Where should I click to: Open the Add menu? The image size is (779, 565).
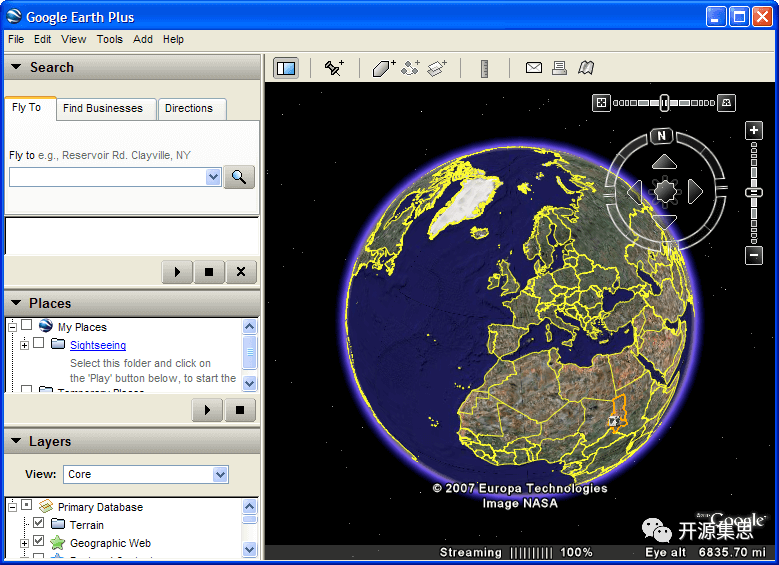(143, 39)
